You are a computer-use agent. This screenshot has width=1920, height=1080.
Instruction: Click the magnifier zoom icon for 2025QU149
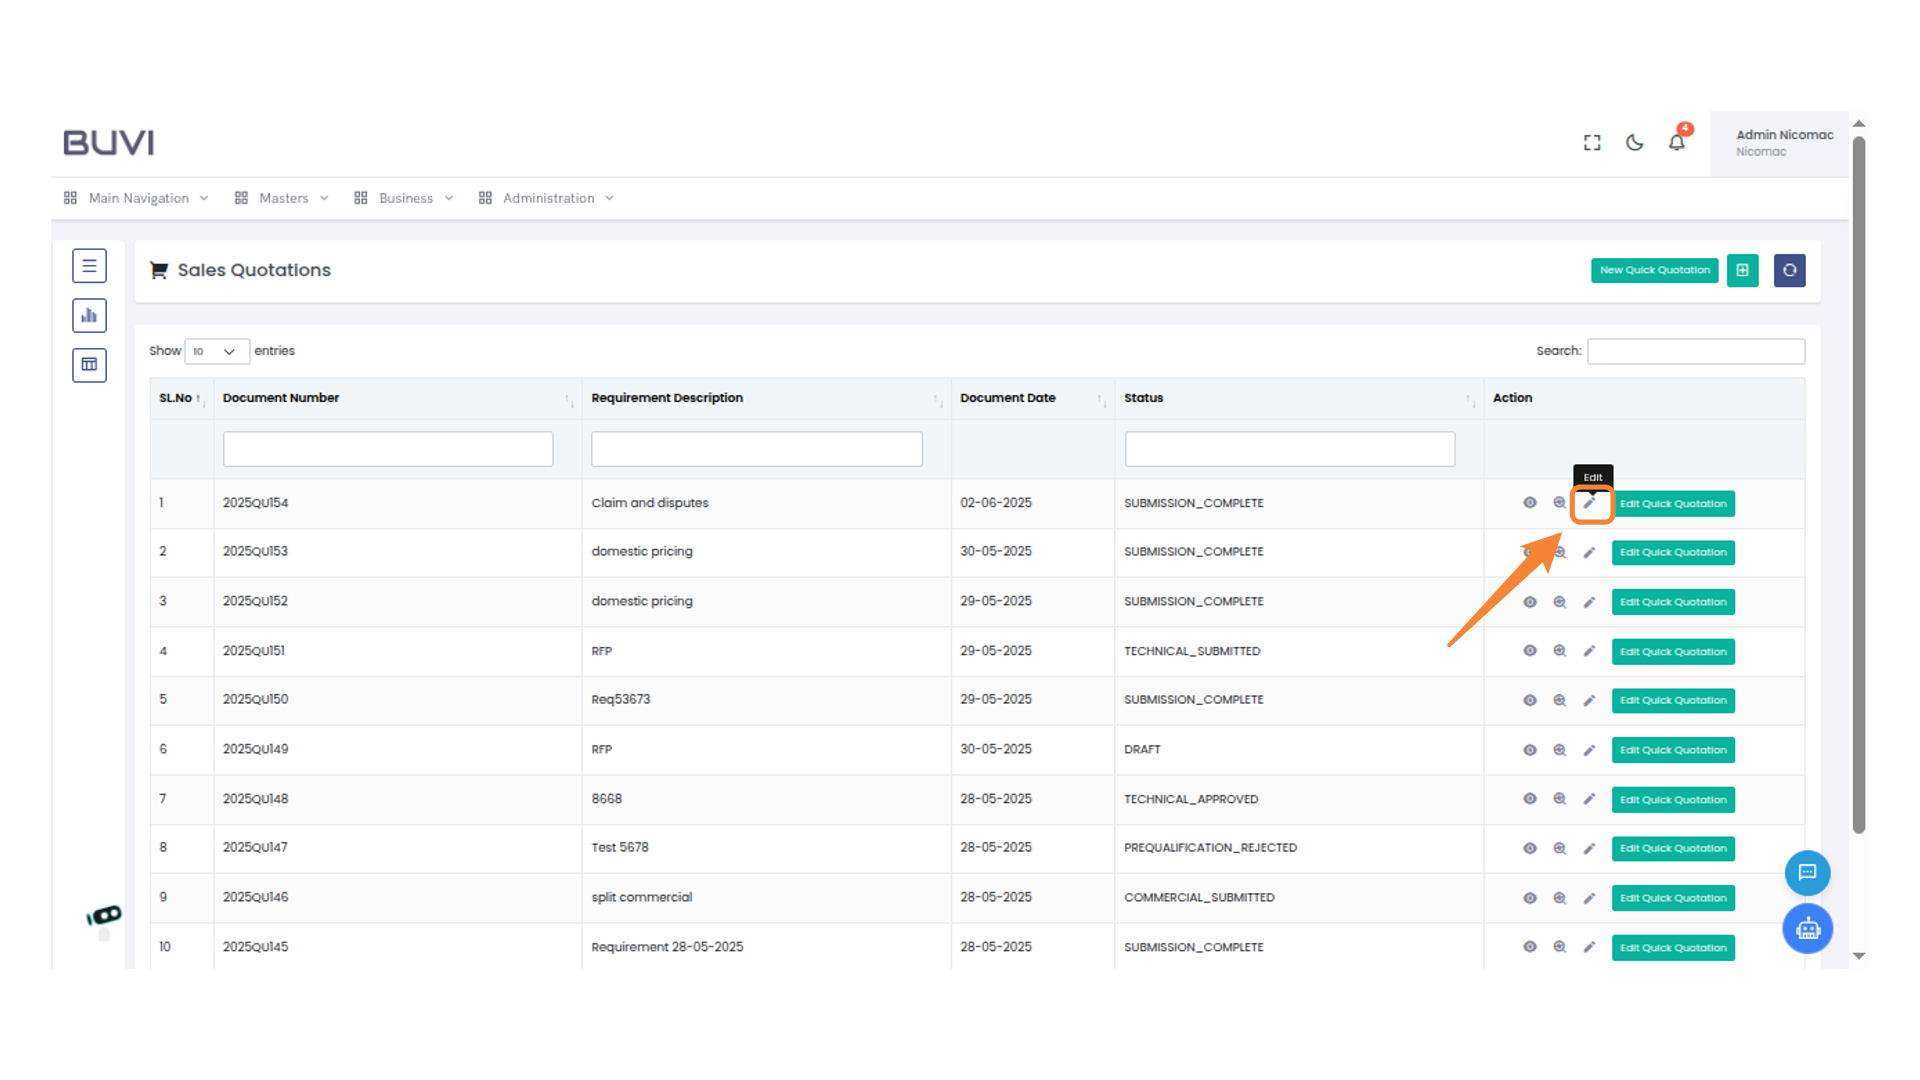click(1559, 750)
